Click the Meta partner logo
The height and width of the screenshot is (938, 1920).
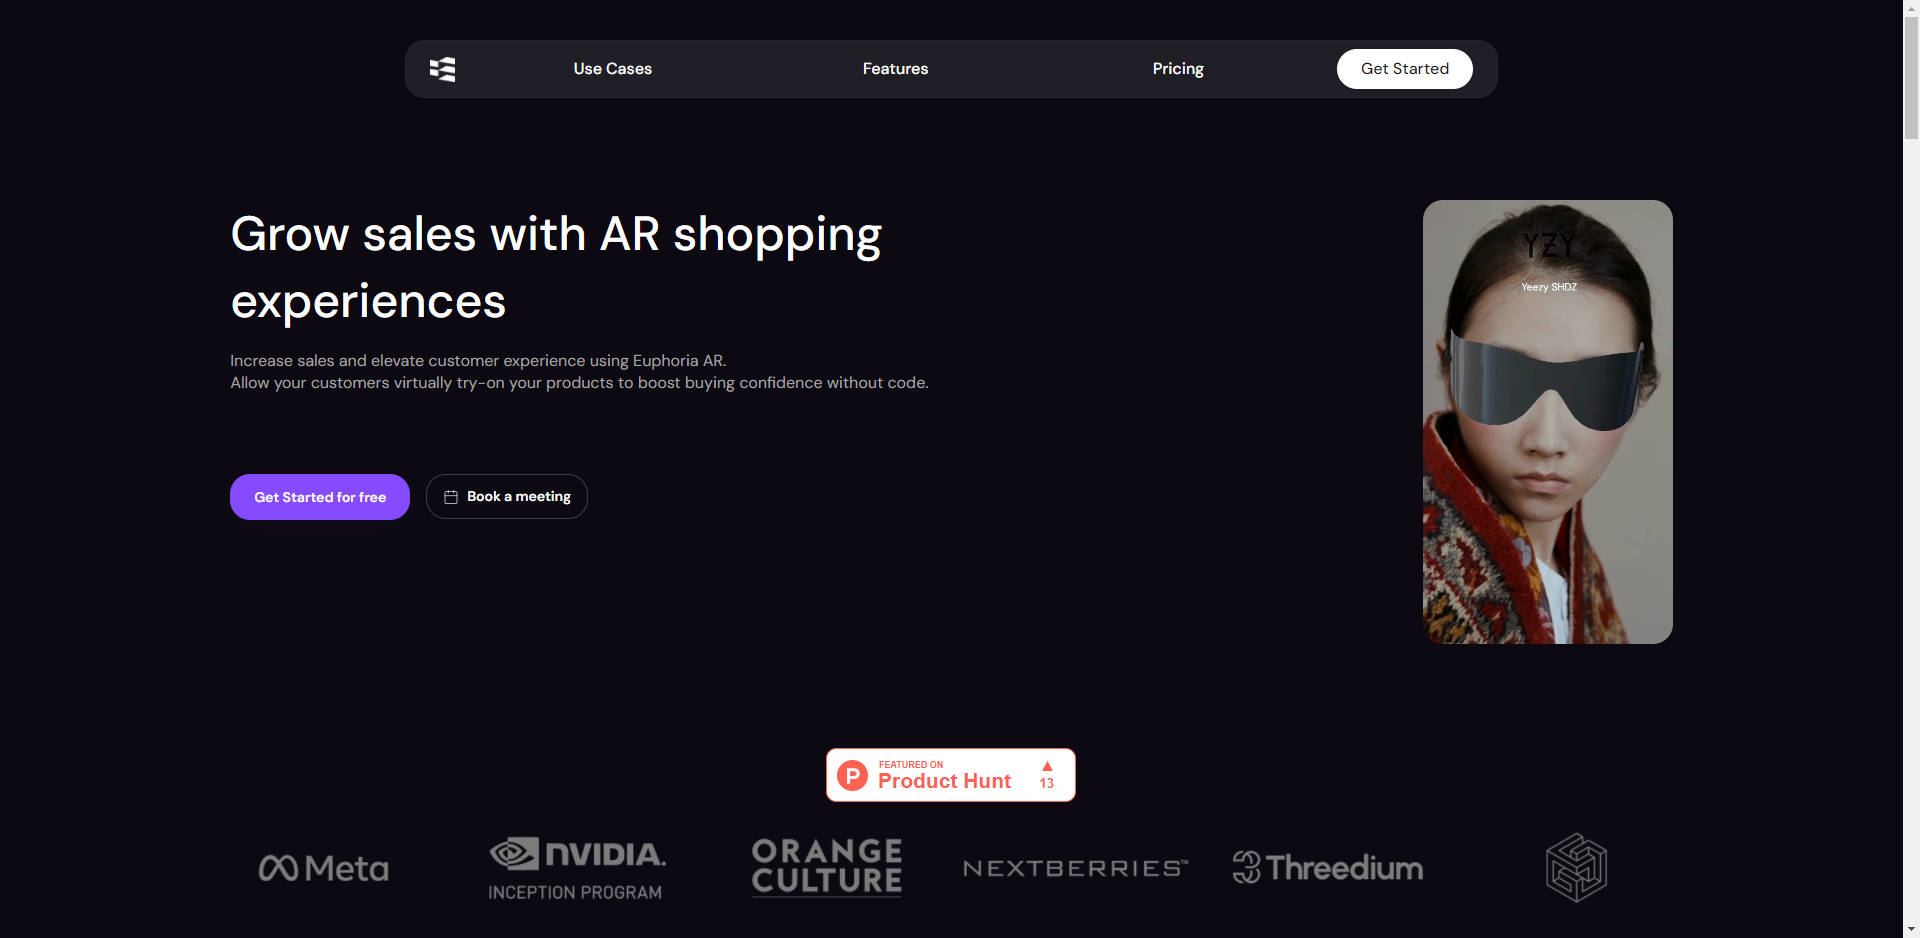pos(323,867)
